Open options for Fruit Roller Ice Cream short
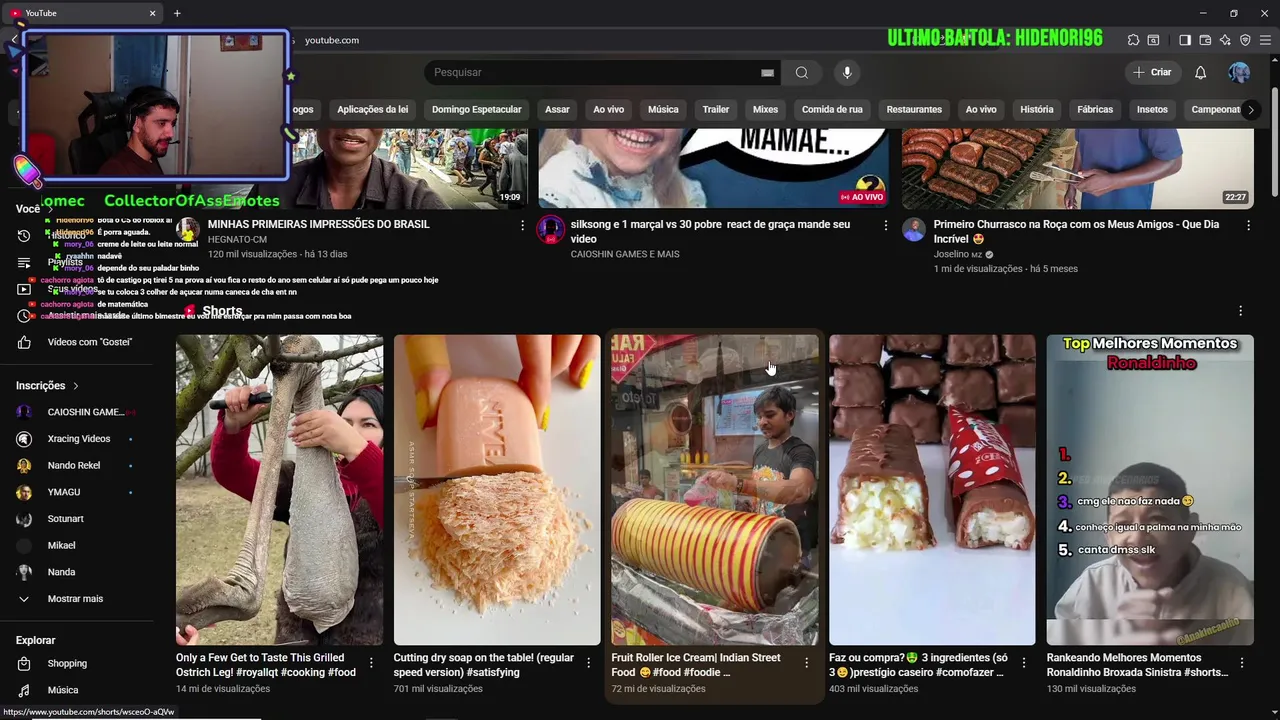This screenshot has height=720, width=1280. coord(806,663)
